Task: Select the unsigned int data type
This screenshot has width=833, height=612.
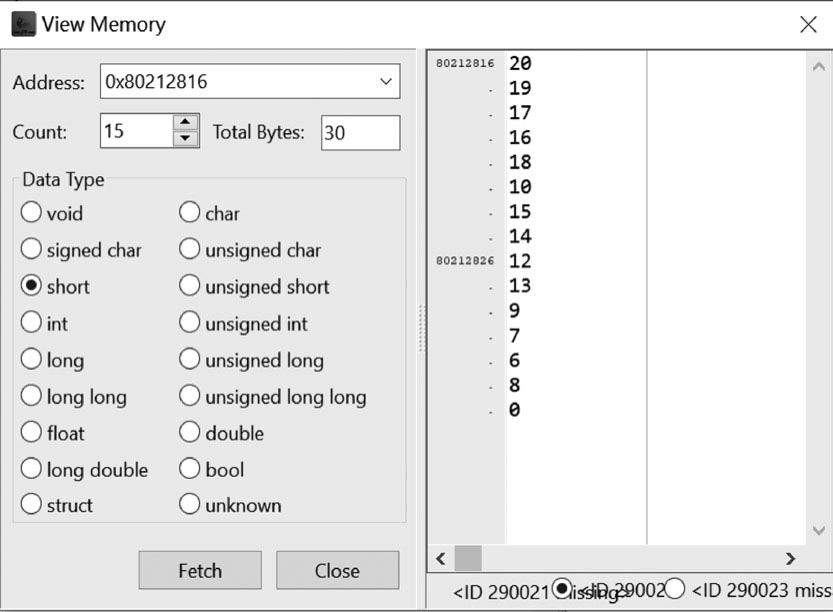Action: (x=189, y=322)
